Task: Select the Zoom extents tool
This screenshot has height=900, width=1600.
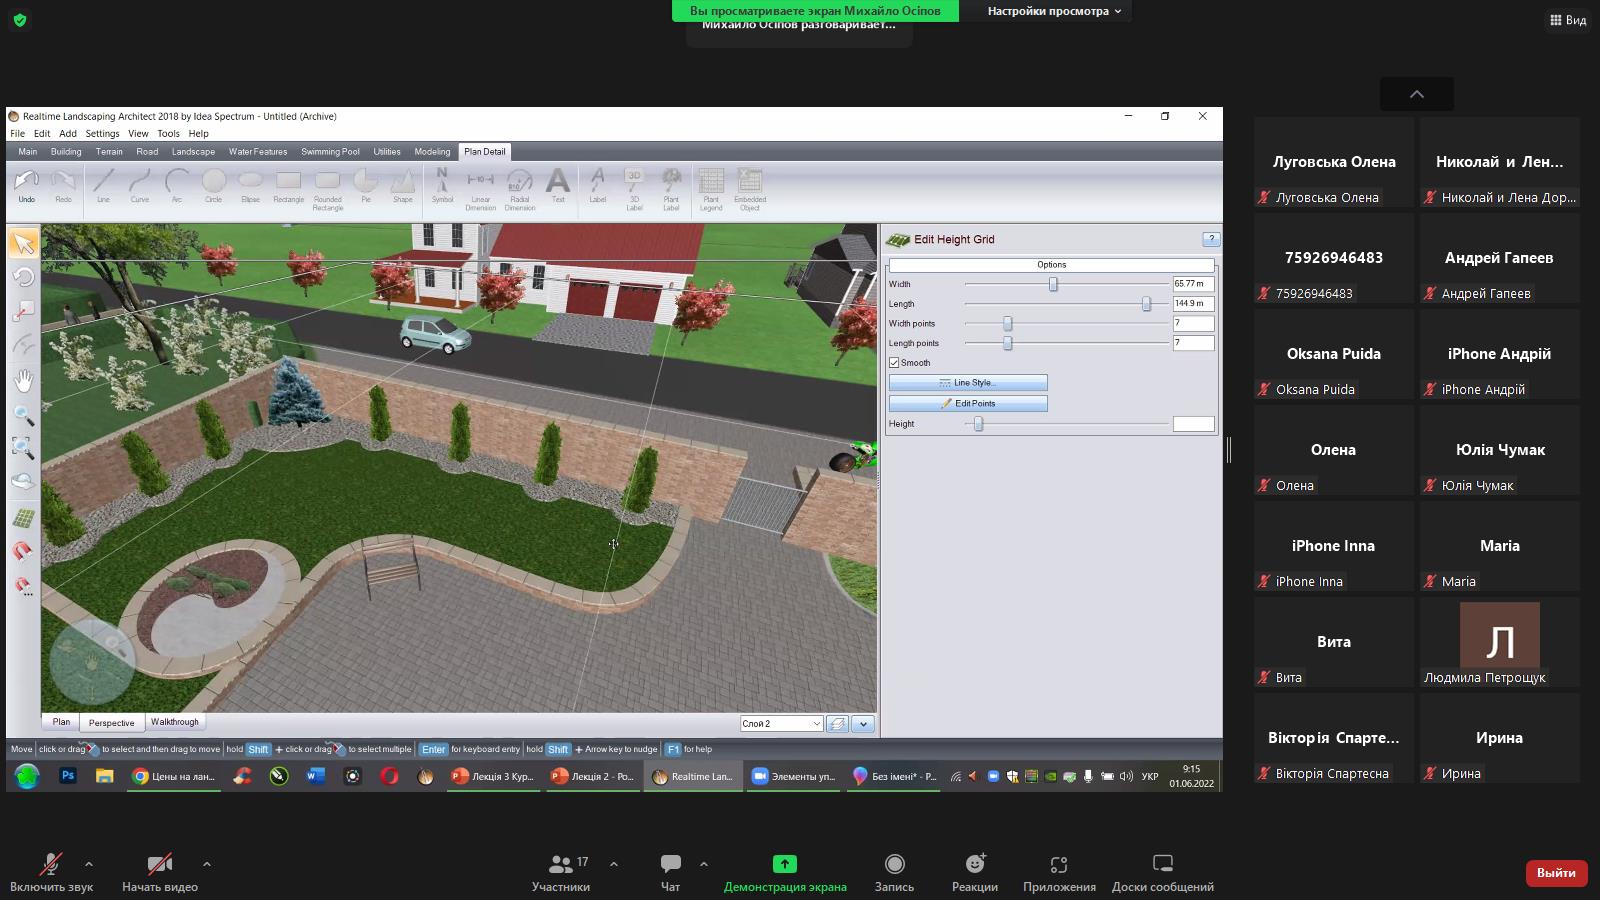Action: pyautogui.click(x=23, y=448)
